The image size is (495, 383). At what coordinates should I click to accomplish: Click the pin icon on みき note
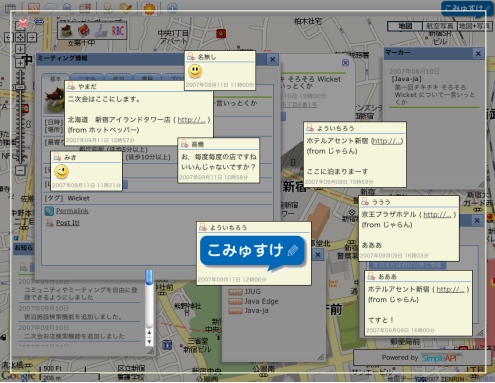point(57,157)
